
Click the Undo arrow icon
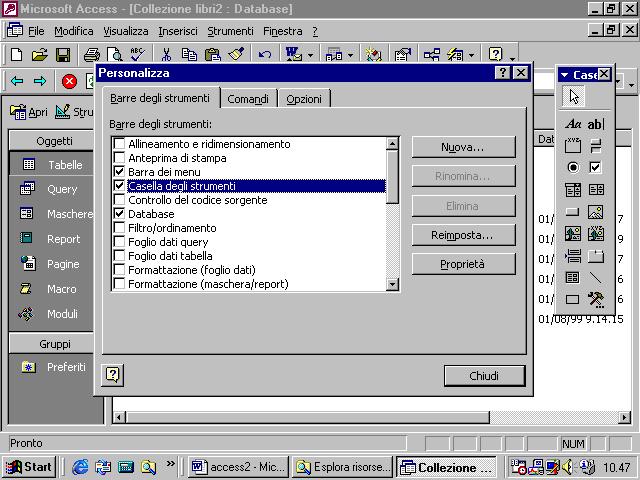[265, 55]
